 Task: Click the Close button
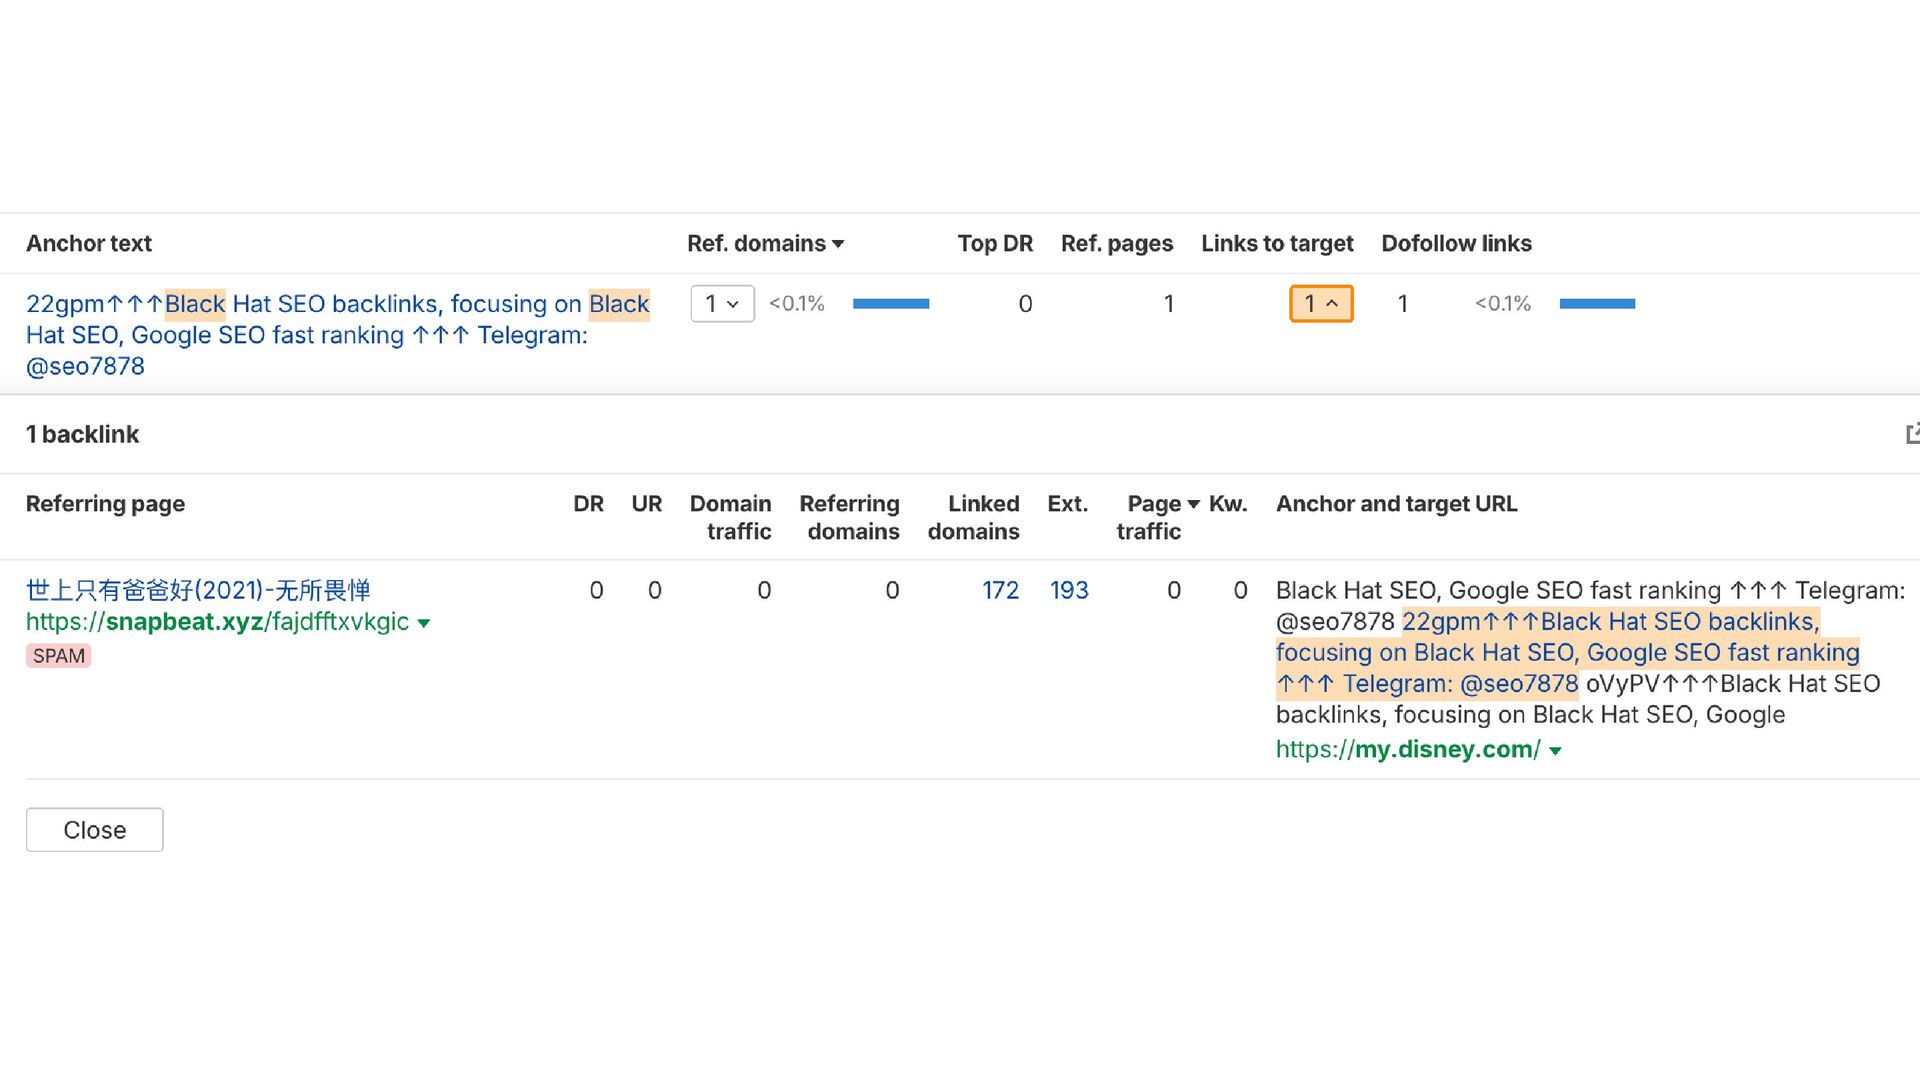click(95, 830)
